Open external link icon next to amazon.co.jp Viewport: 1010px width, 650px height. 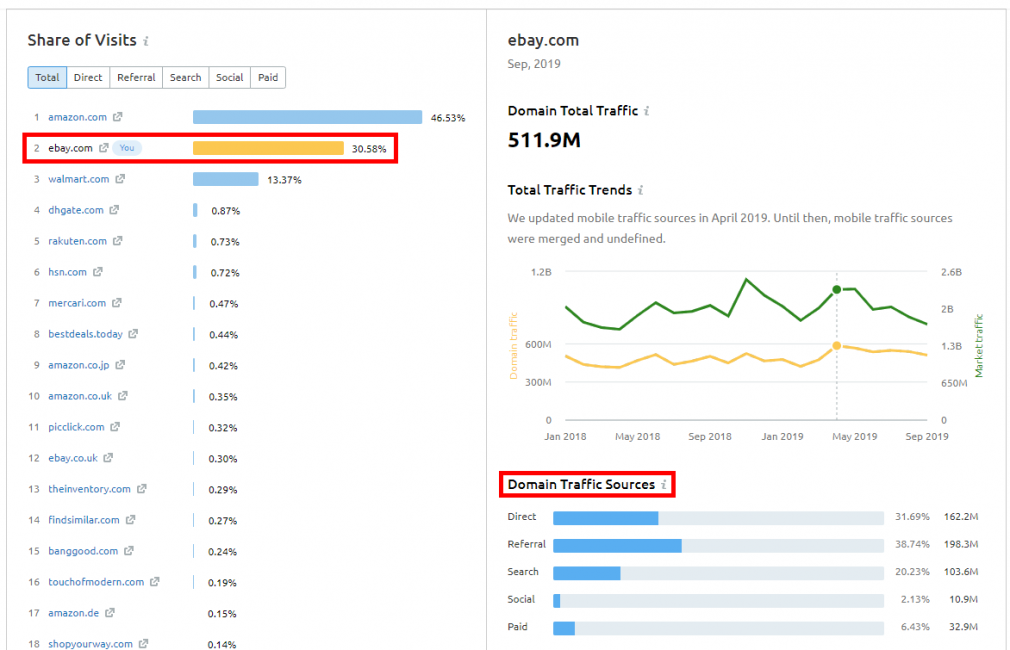click(120, 365)
